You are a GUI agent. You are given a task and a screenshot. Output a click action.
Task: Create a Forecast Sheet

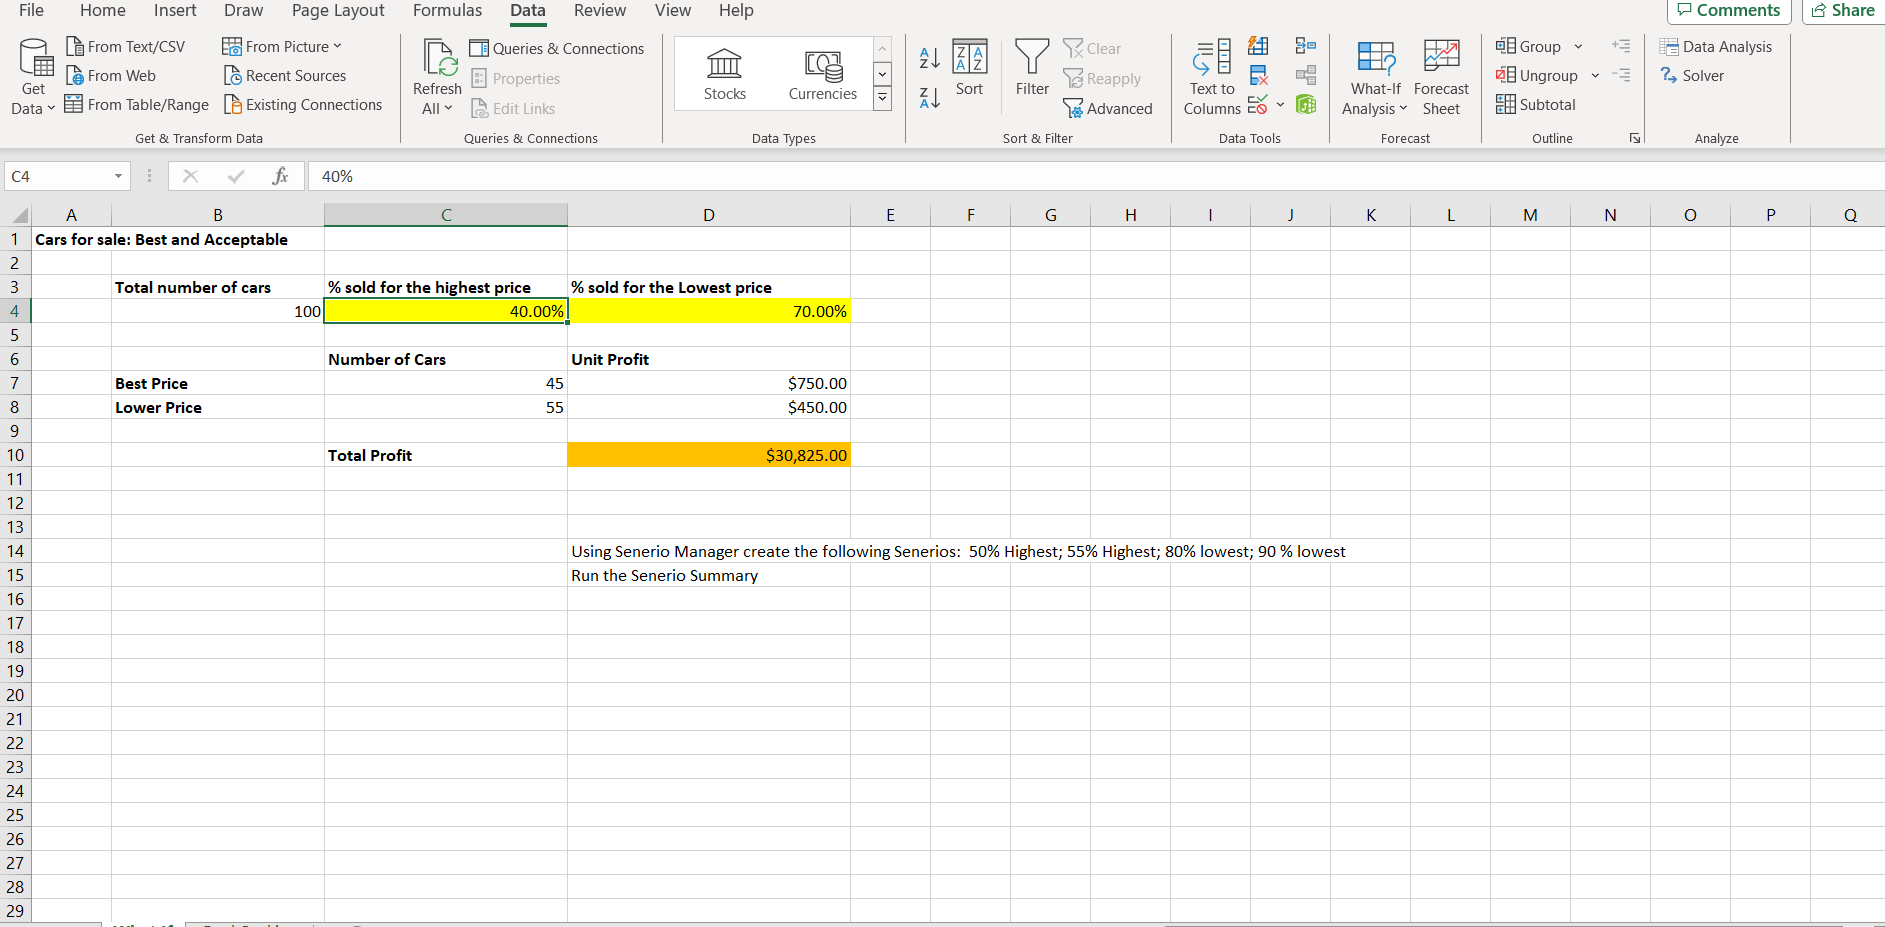pos(1441,78)
